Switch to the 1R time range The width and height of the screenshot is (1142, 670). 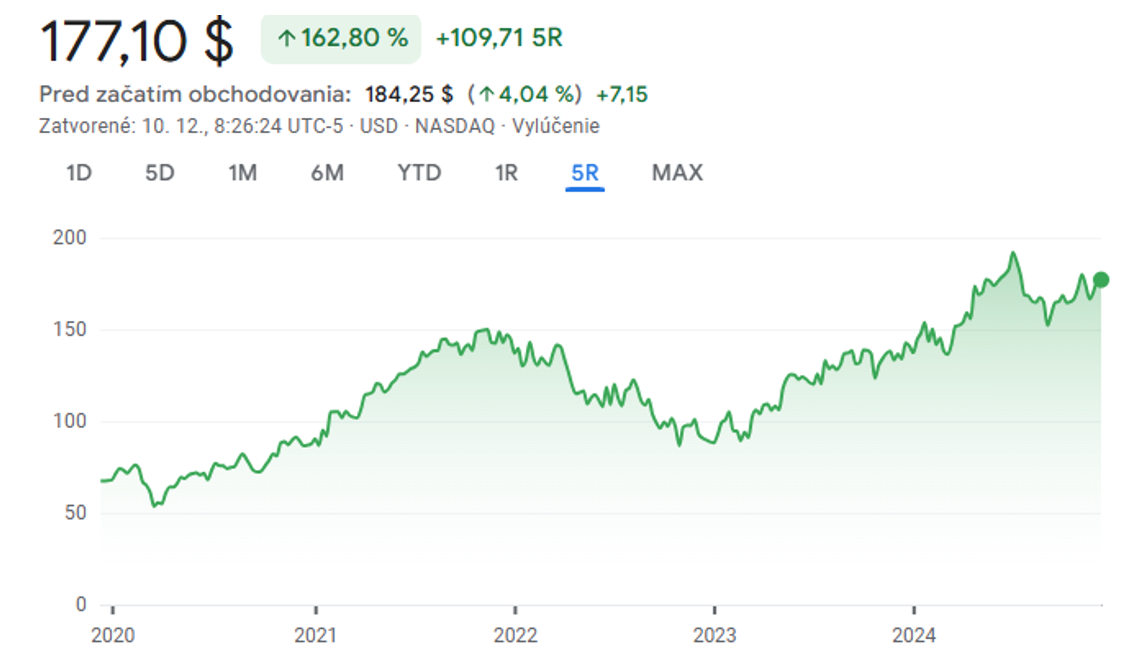pyautogui.click(x=506, y=173)
